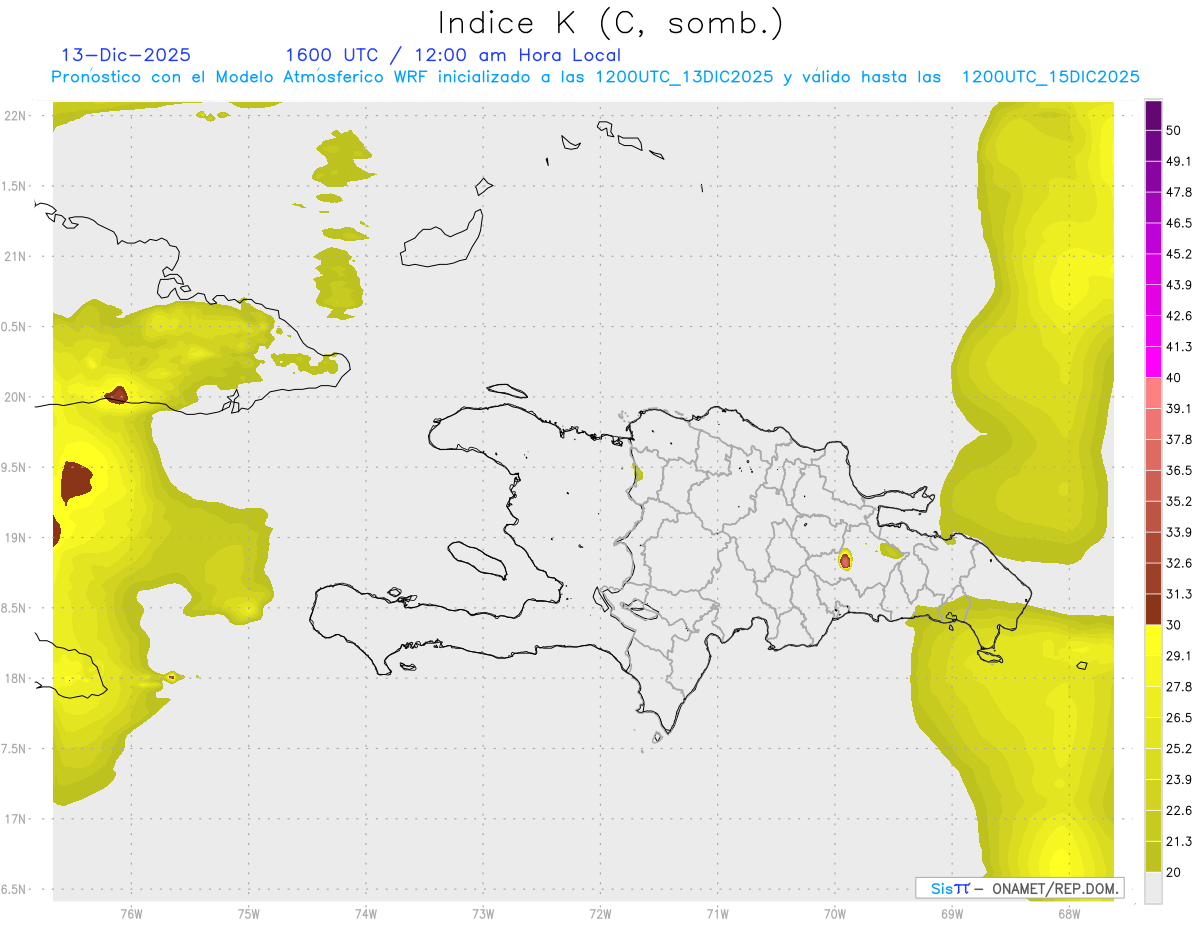
Task: Click the colorbar value '29.1'
Action: [1179, 655]
